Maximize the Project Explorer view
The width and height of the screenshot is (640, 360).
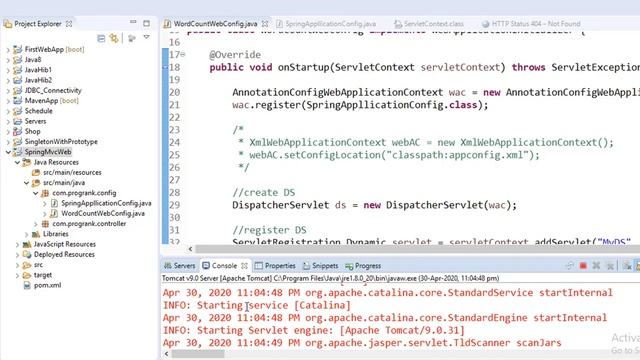[x=147, y=23]
